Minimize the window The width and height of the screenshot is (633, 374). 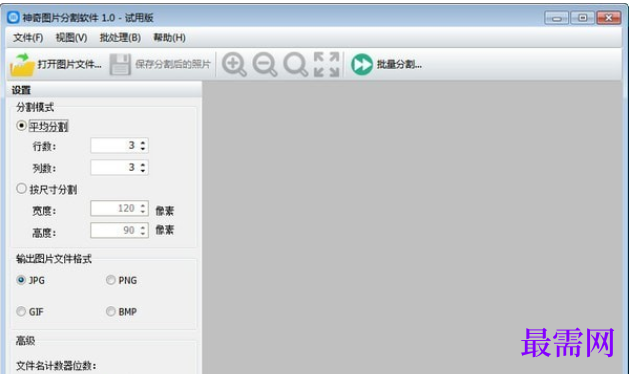[x=556, y=18]
